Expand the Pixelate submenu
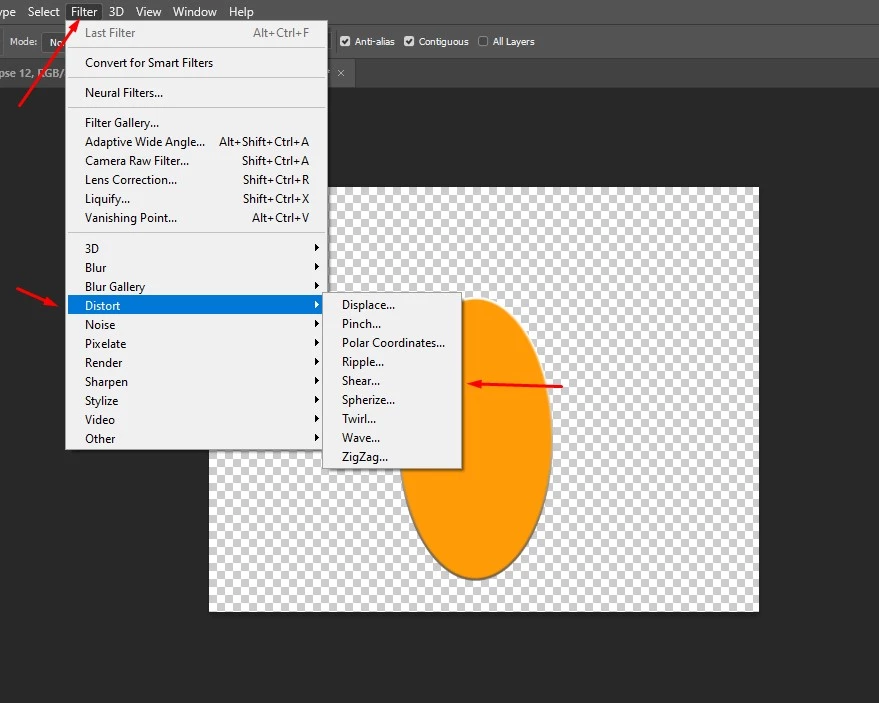Screen dimensions: 879x703 (x=196, y=344)
